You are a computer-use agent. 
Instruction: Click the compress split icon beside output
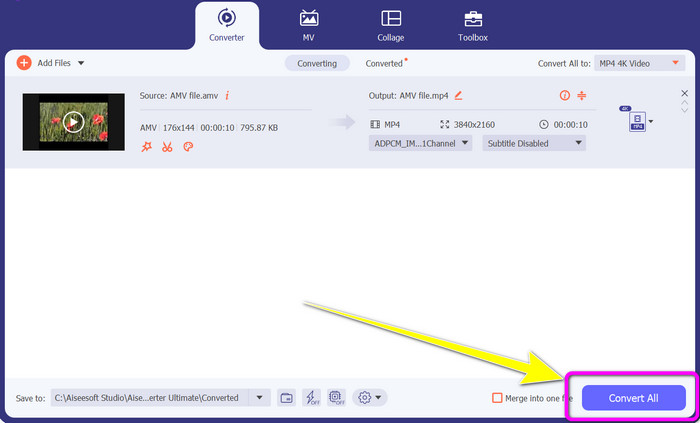click(580, 96)
